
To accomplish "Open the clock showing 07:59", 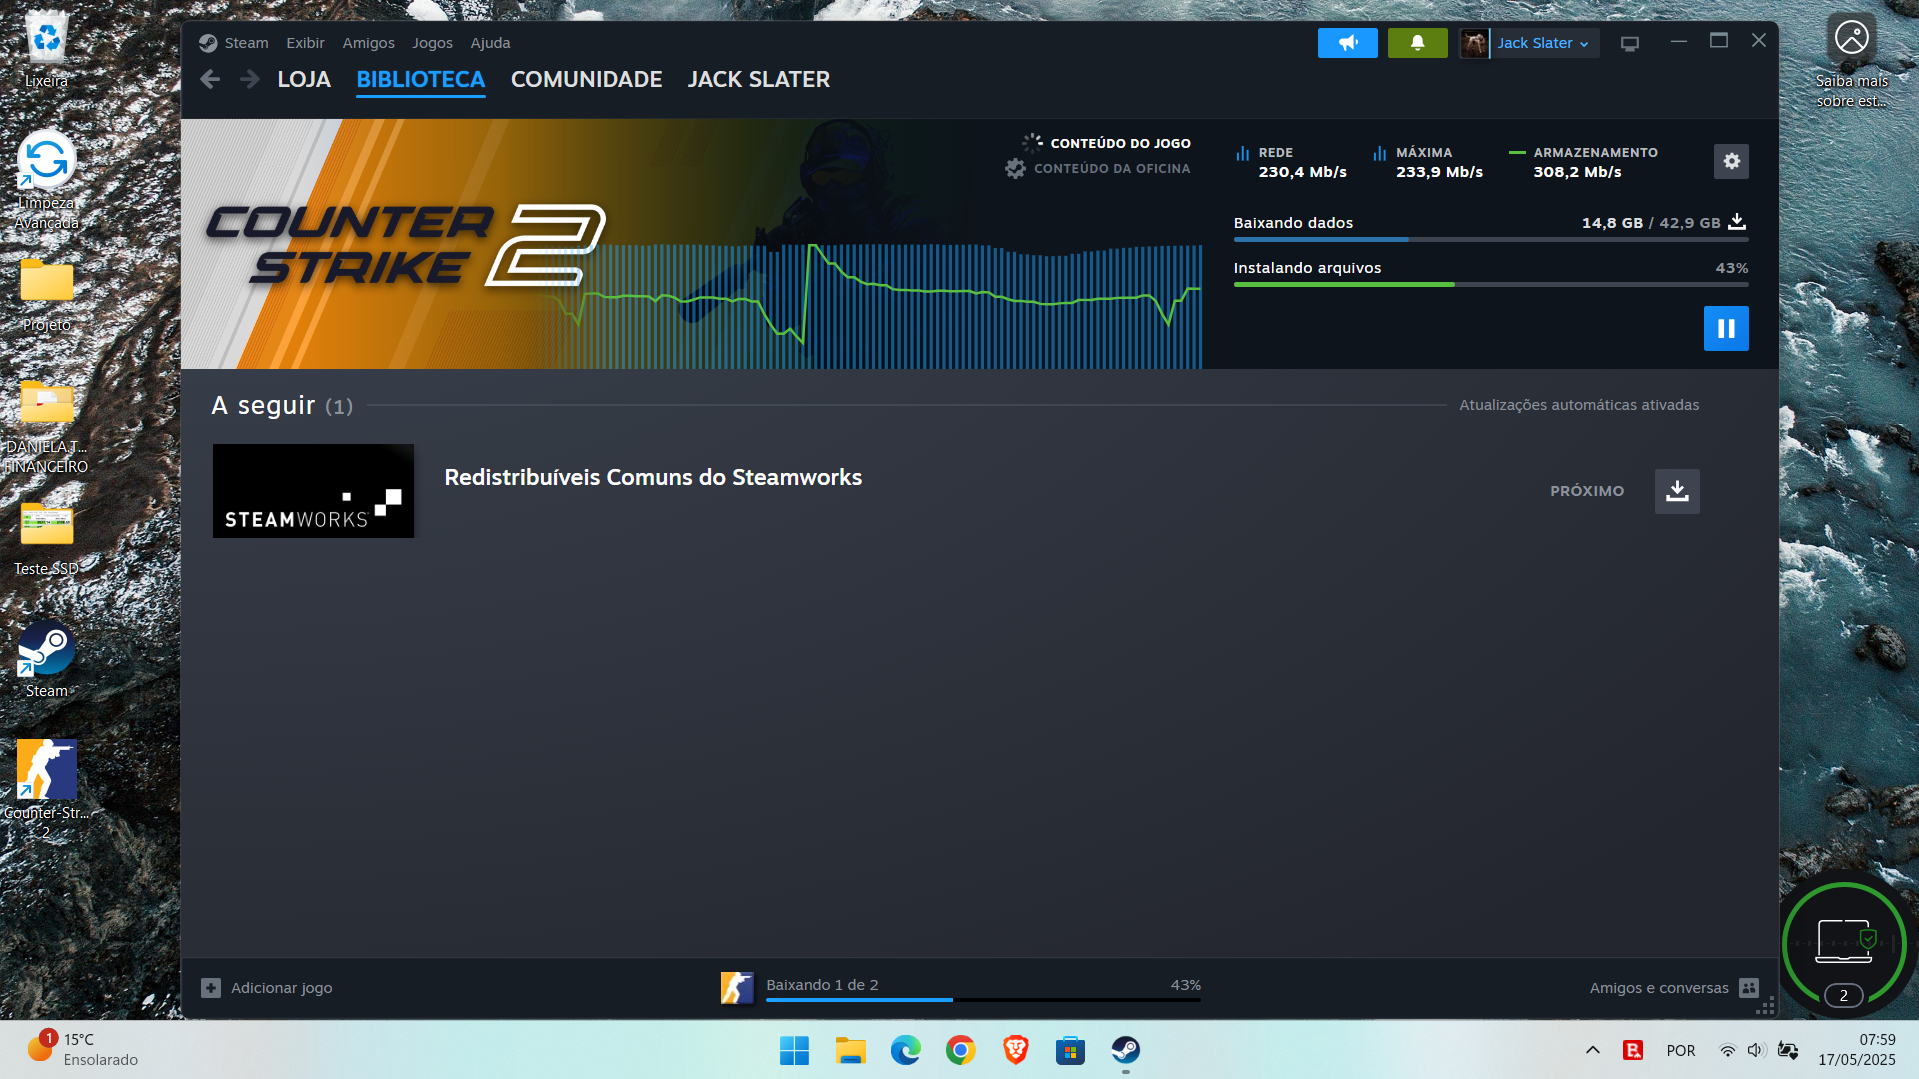I will click(1857, 1050).
